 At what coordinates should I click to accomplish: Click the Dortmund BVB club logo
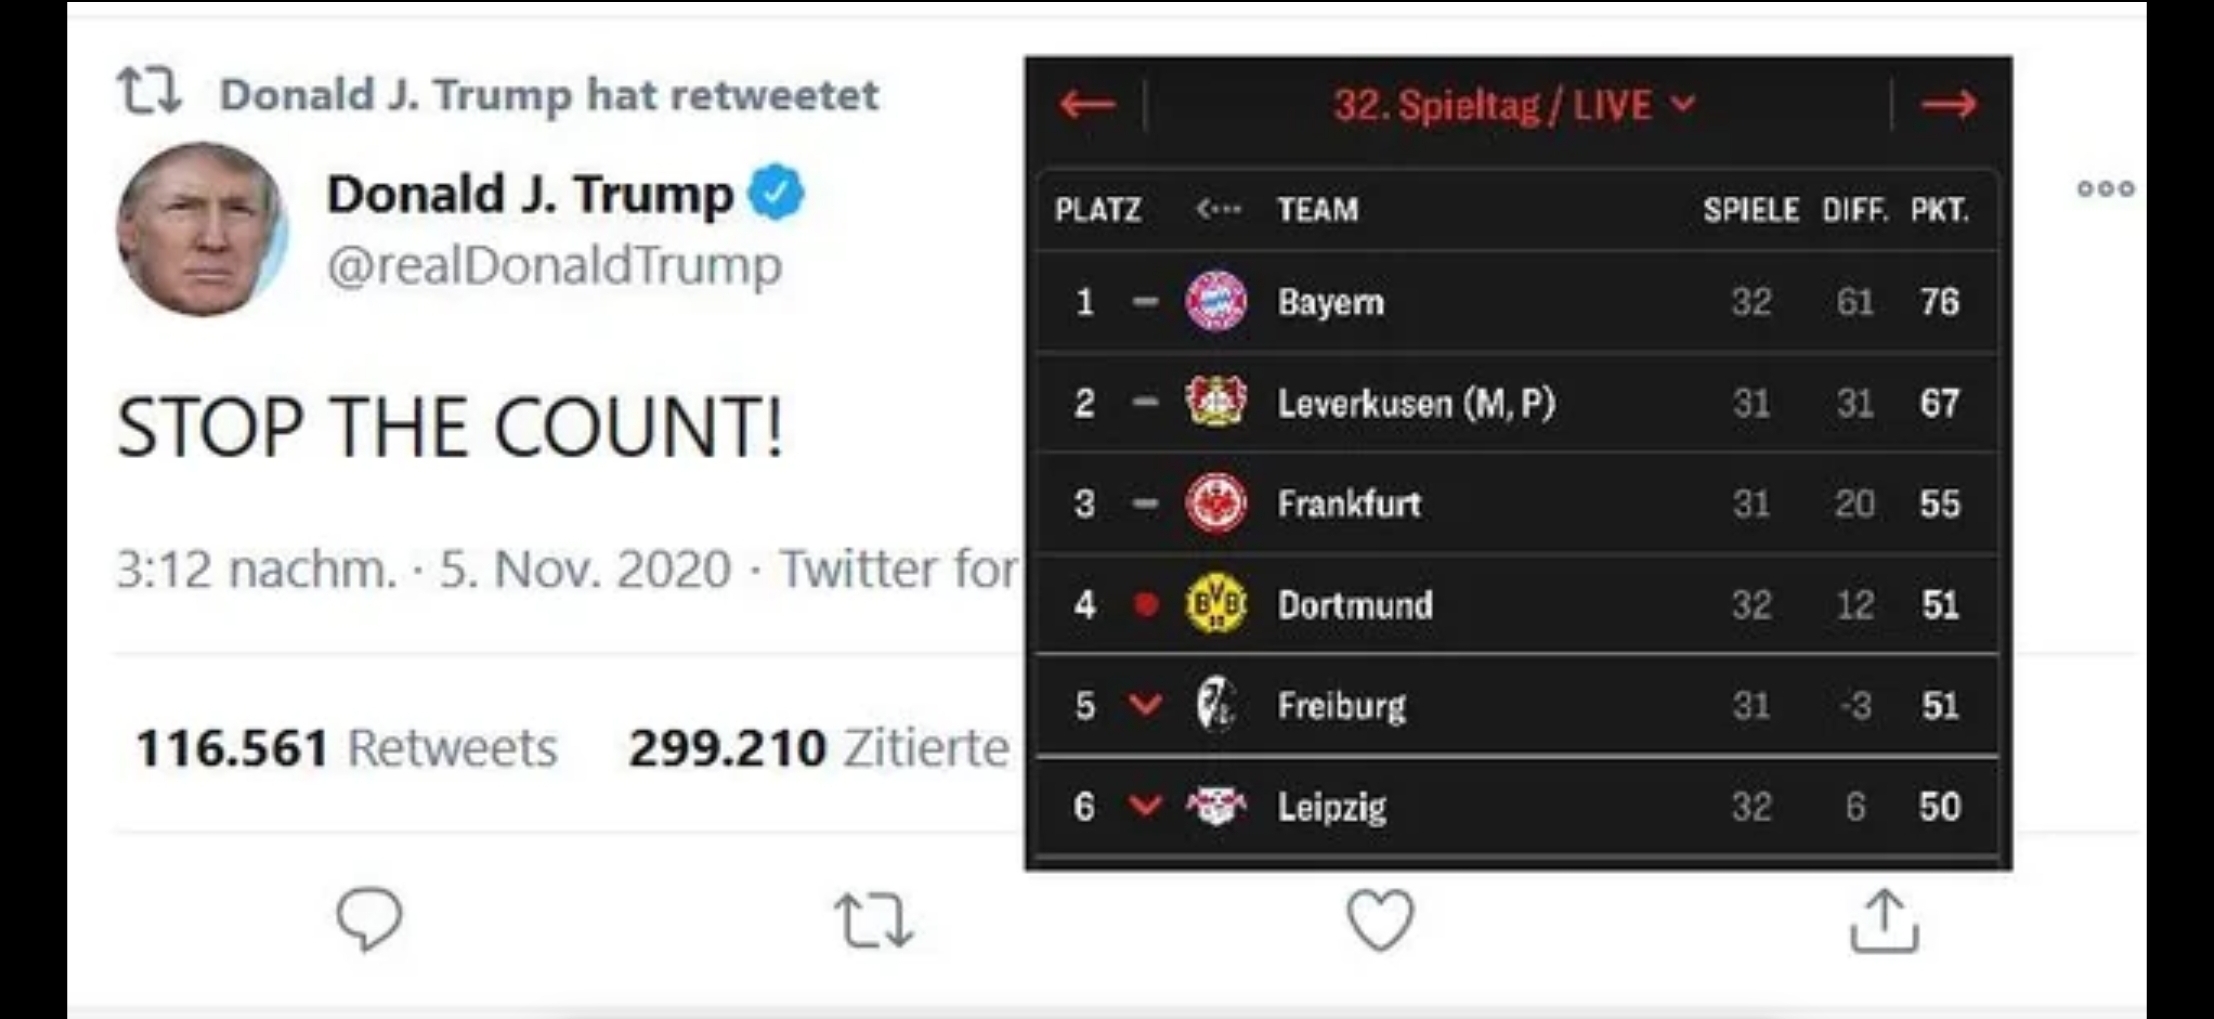pyautogui.click(x=1215, y=604)
